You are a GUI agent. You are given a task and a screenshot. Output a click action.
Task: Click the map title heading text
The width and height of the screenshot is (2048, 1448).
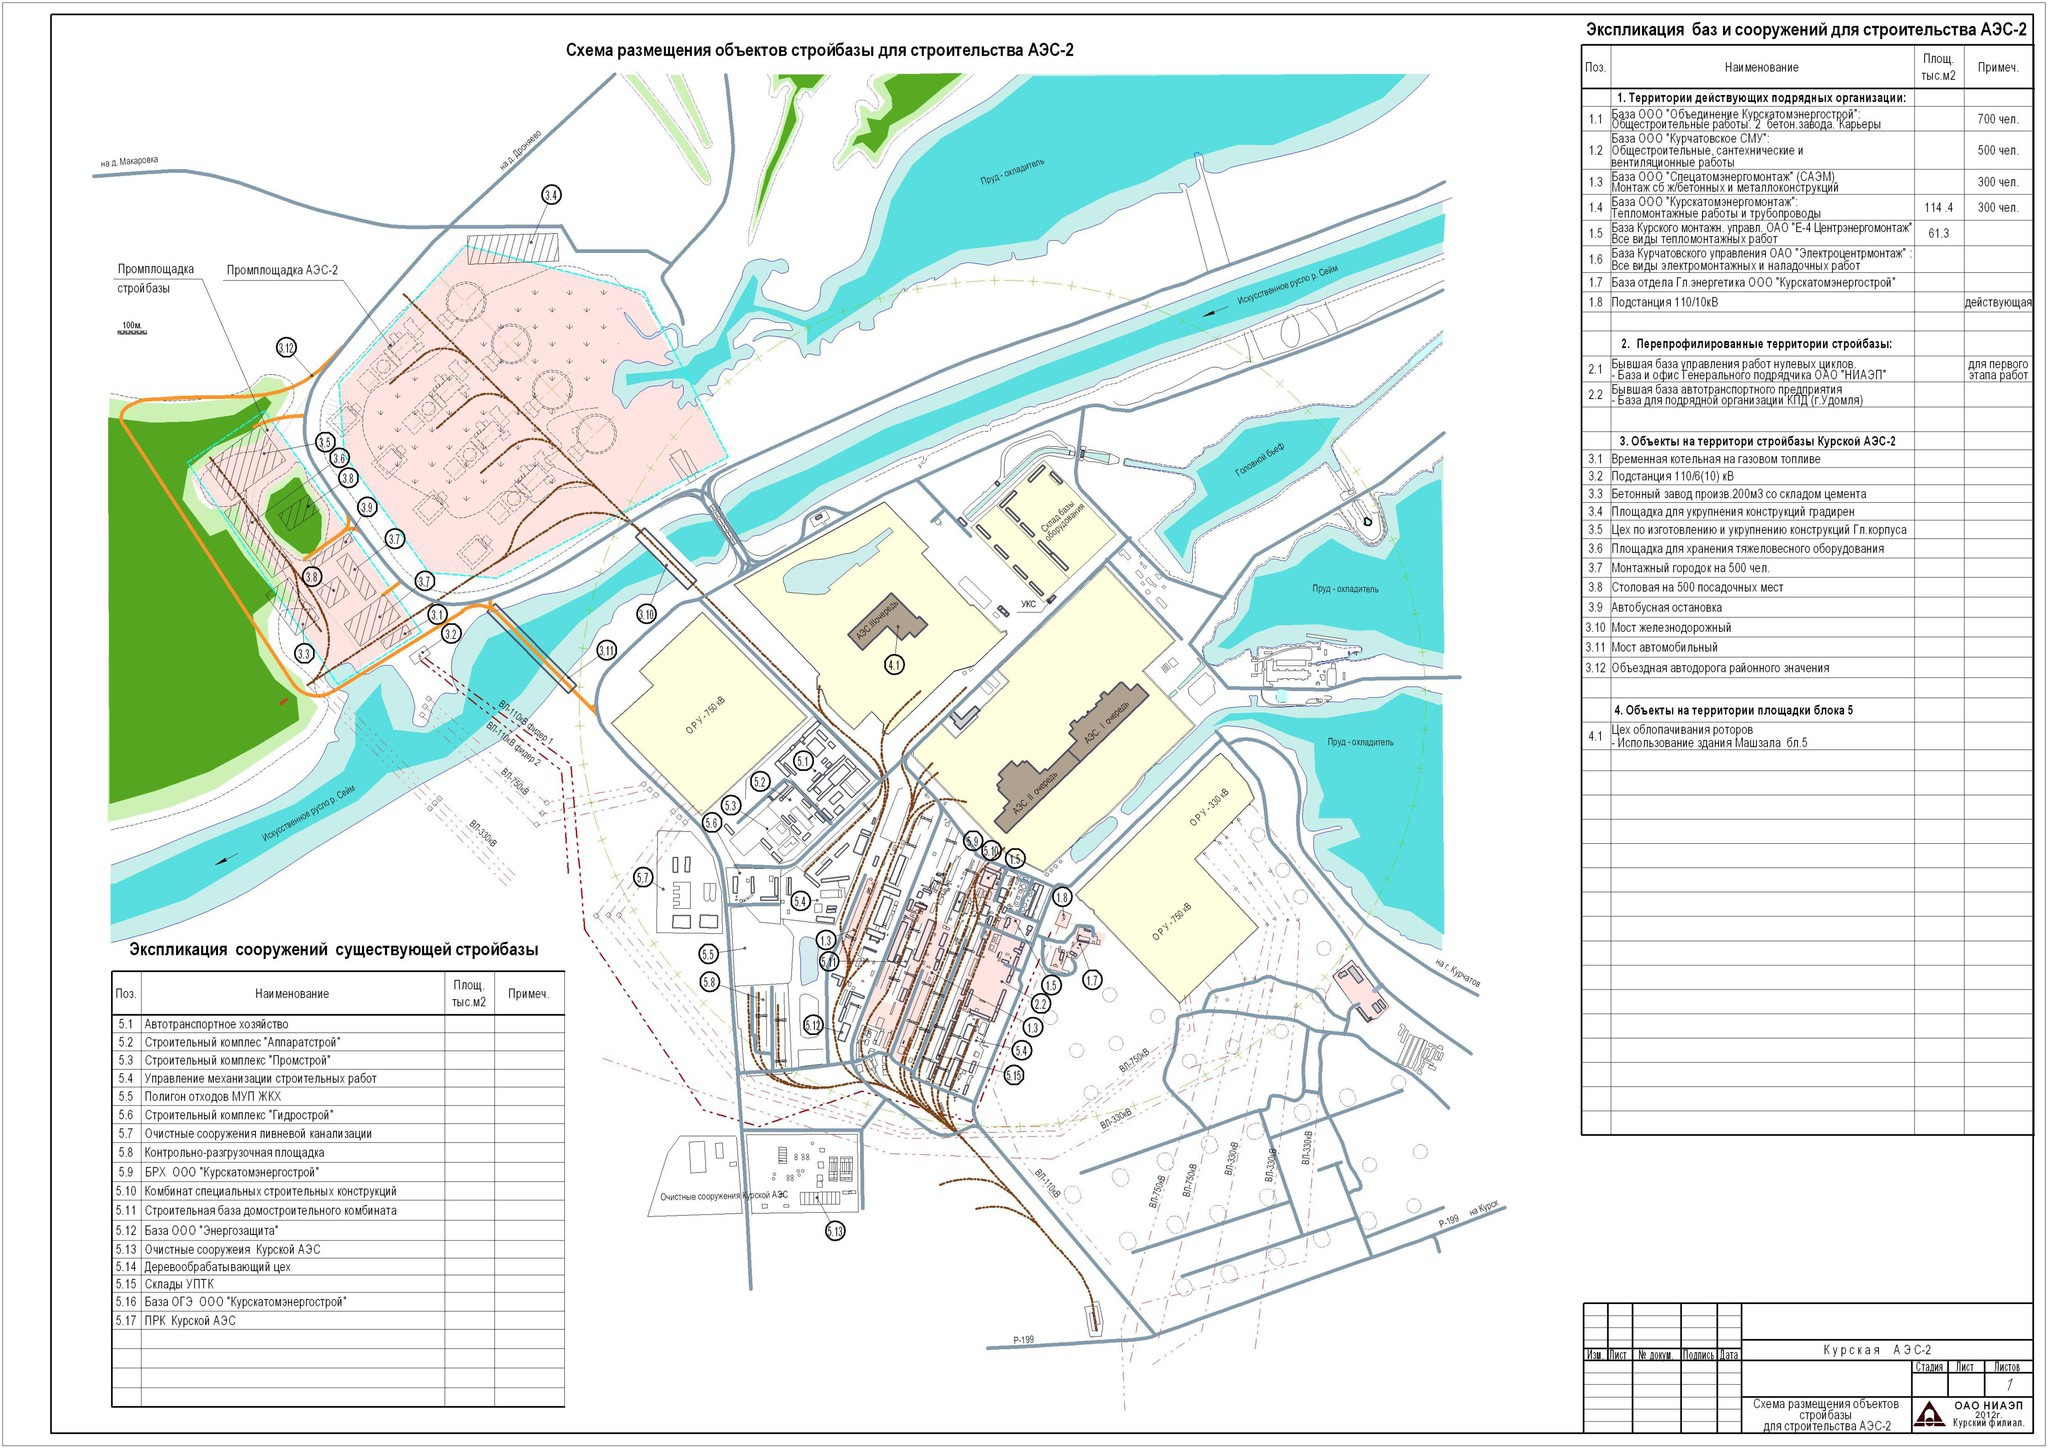(x=819, y=51)
